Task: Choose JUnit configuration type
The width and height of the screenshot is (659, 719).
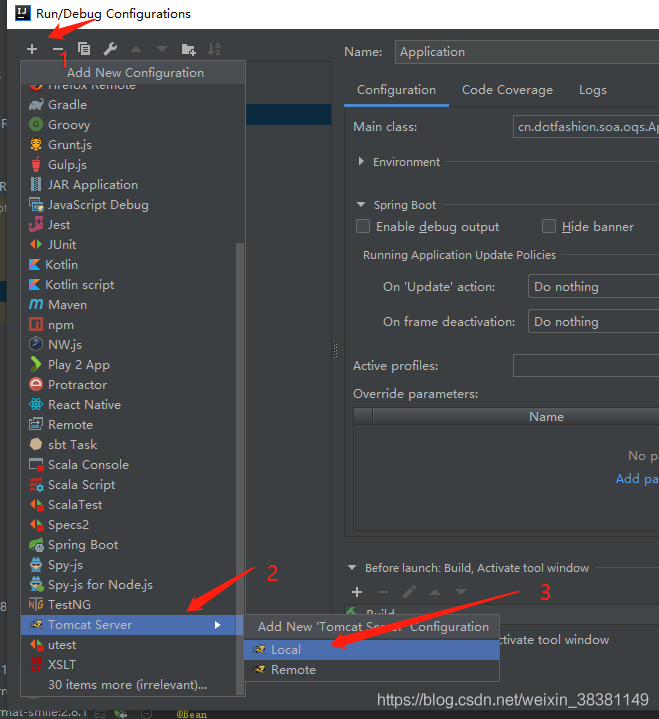Action: (133, 245)
